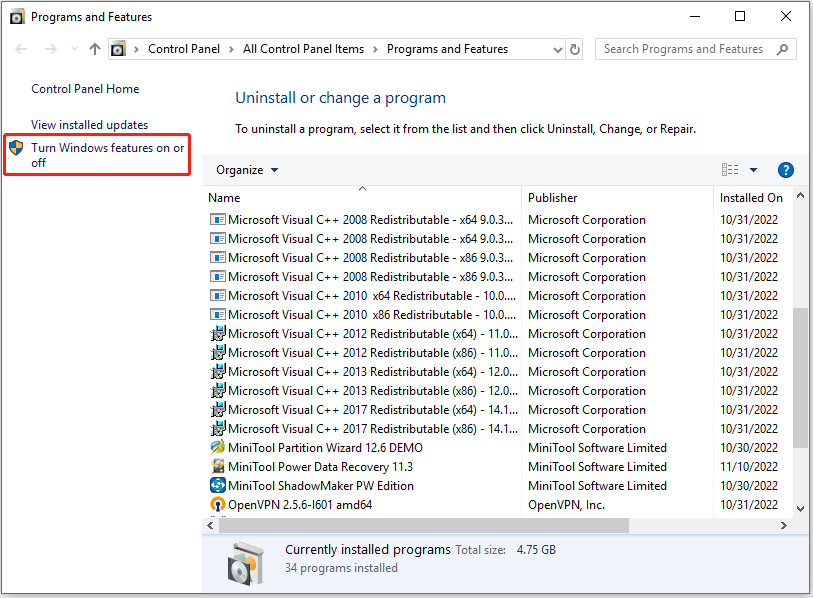Expand the view options dropdown arrow
This screenshot has height=598, width=813.
(754, 169)
